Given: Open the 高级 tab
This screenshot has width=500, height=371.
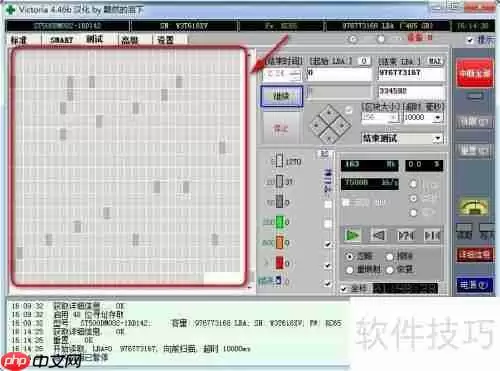Looking at the screenshot, I should pos(130,40).
